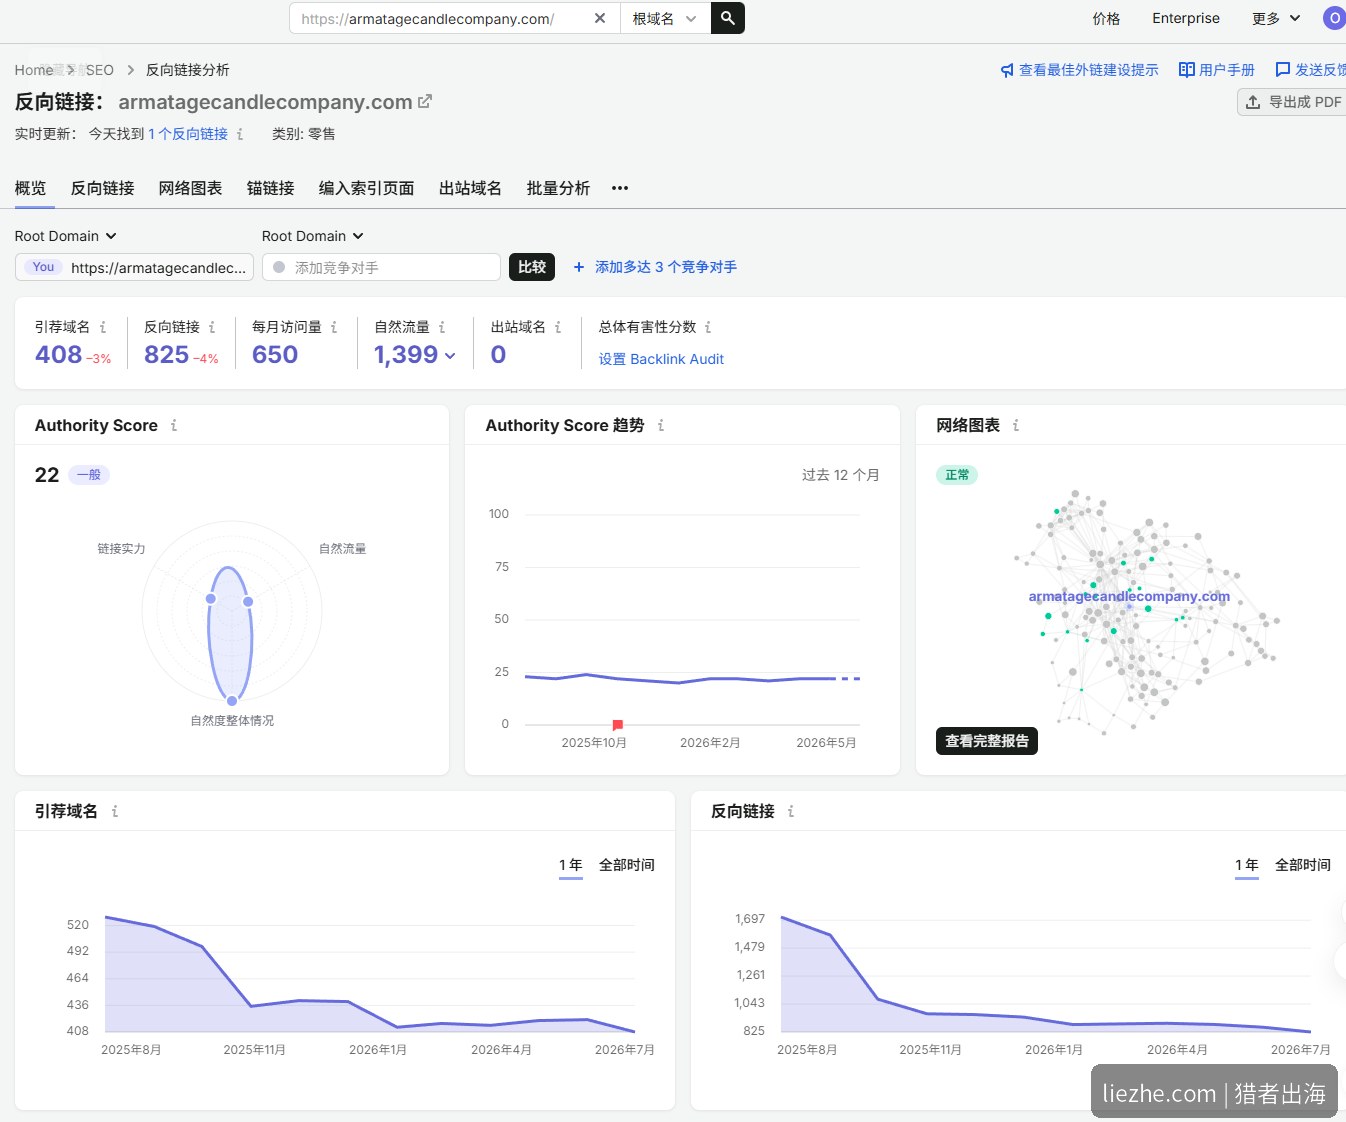Click info icon beside Authority Score title

[174, 425]
